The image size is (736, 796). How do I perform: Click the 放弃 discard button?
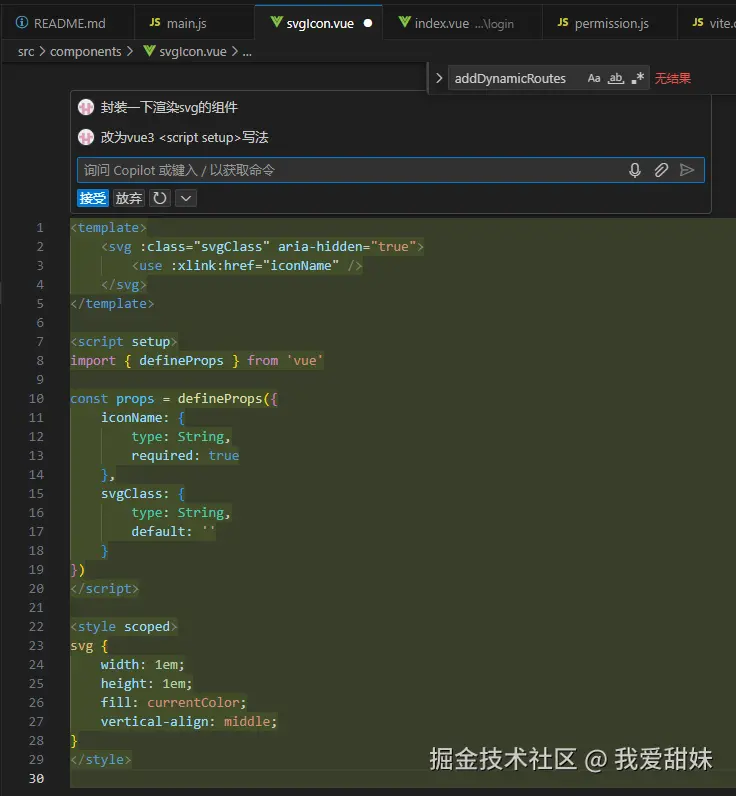[x=129, y=198]
